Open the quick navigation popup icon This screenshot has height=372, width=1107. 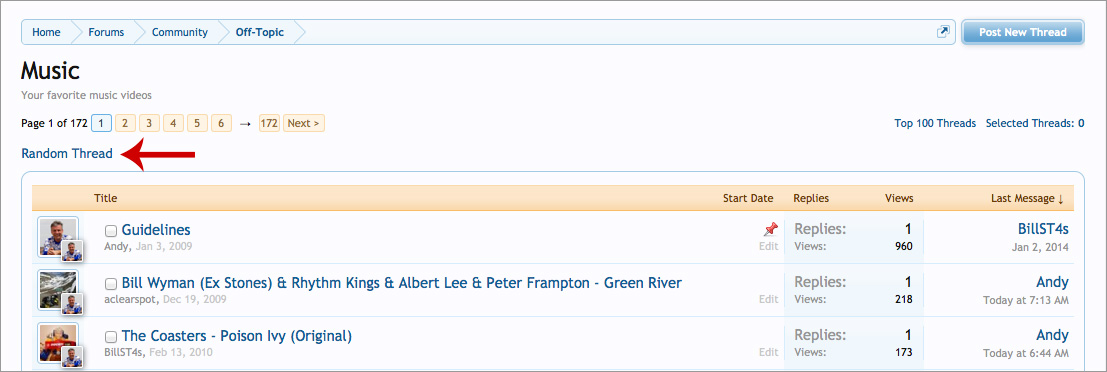point(943,32)
